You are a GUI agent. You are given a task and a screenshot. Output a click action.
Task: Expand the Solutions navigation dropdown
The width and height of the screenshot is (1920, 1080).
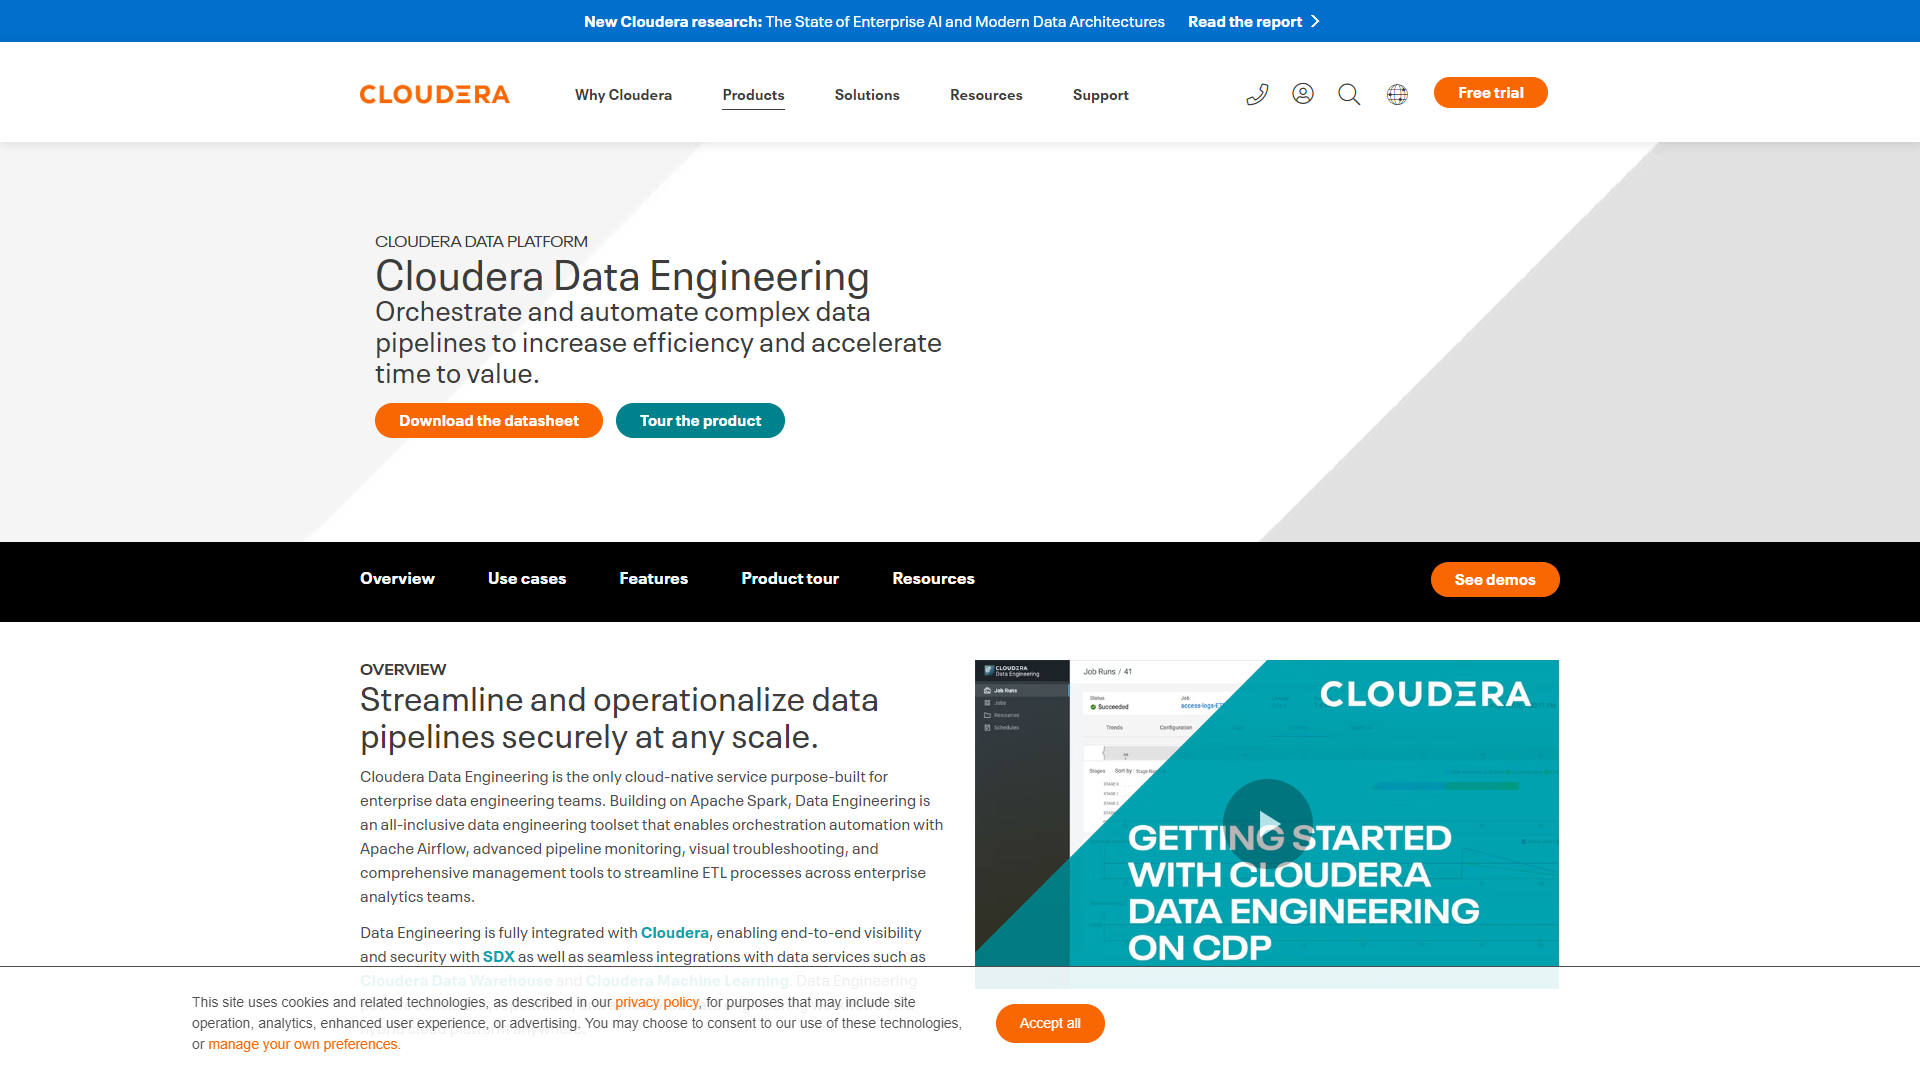click(866, 94)
